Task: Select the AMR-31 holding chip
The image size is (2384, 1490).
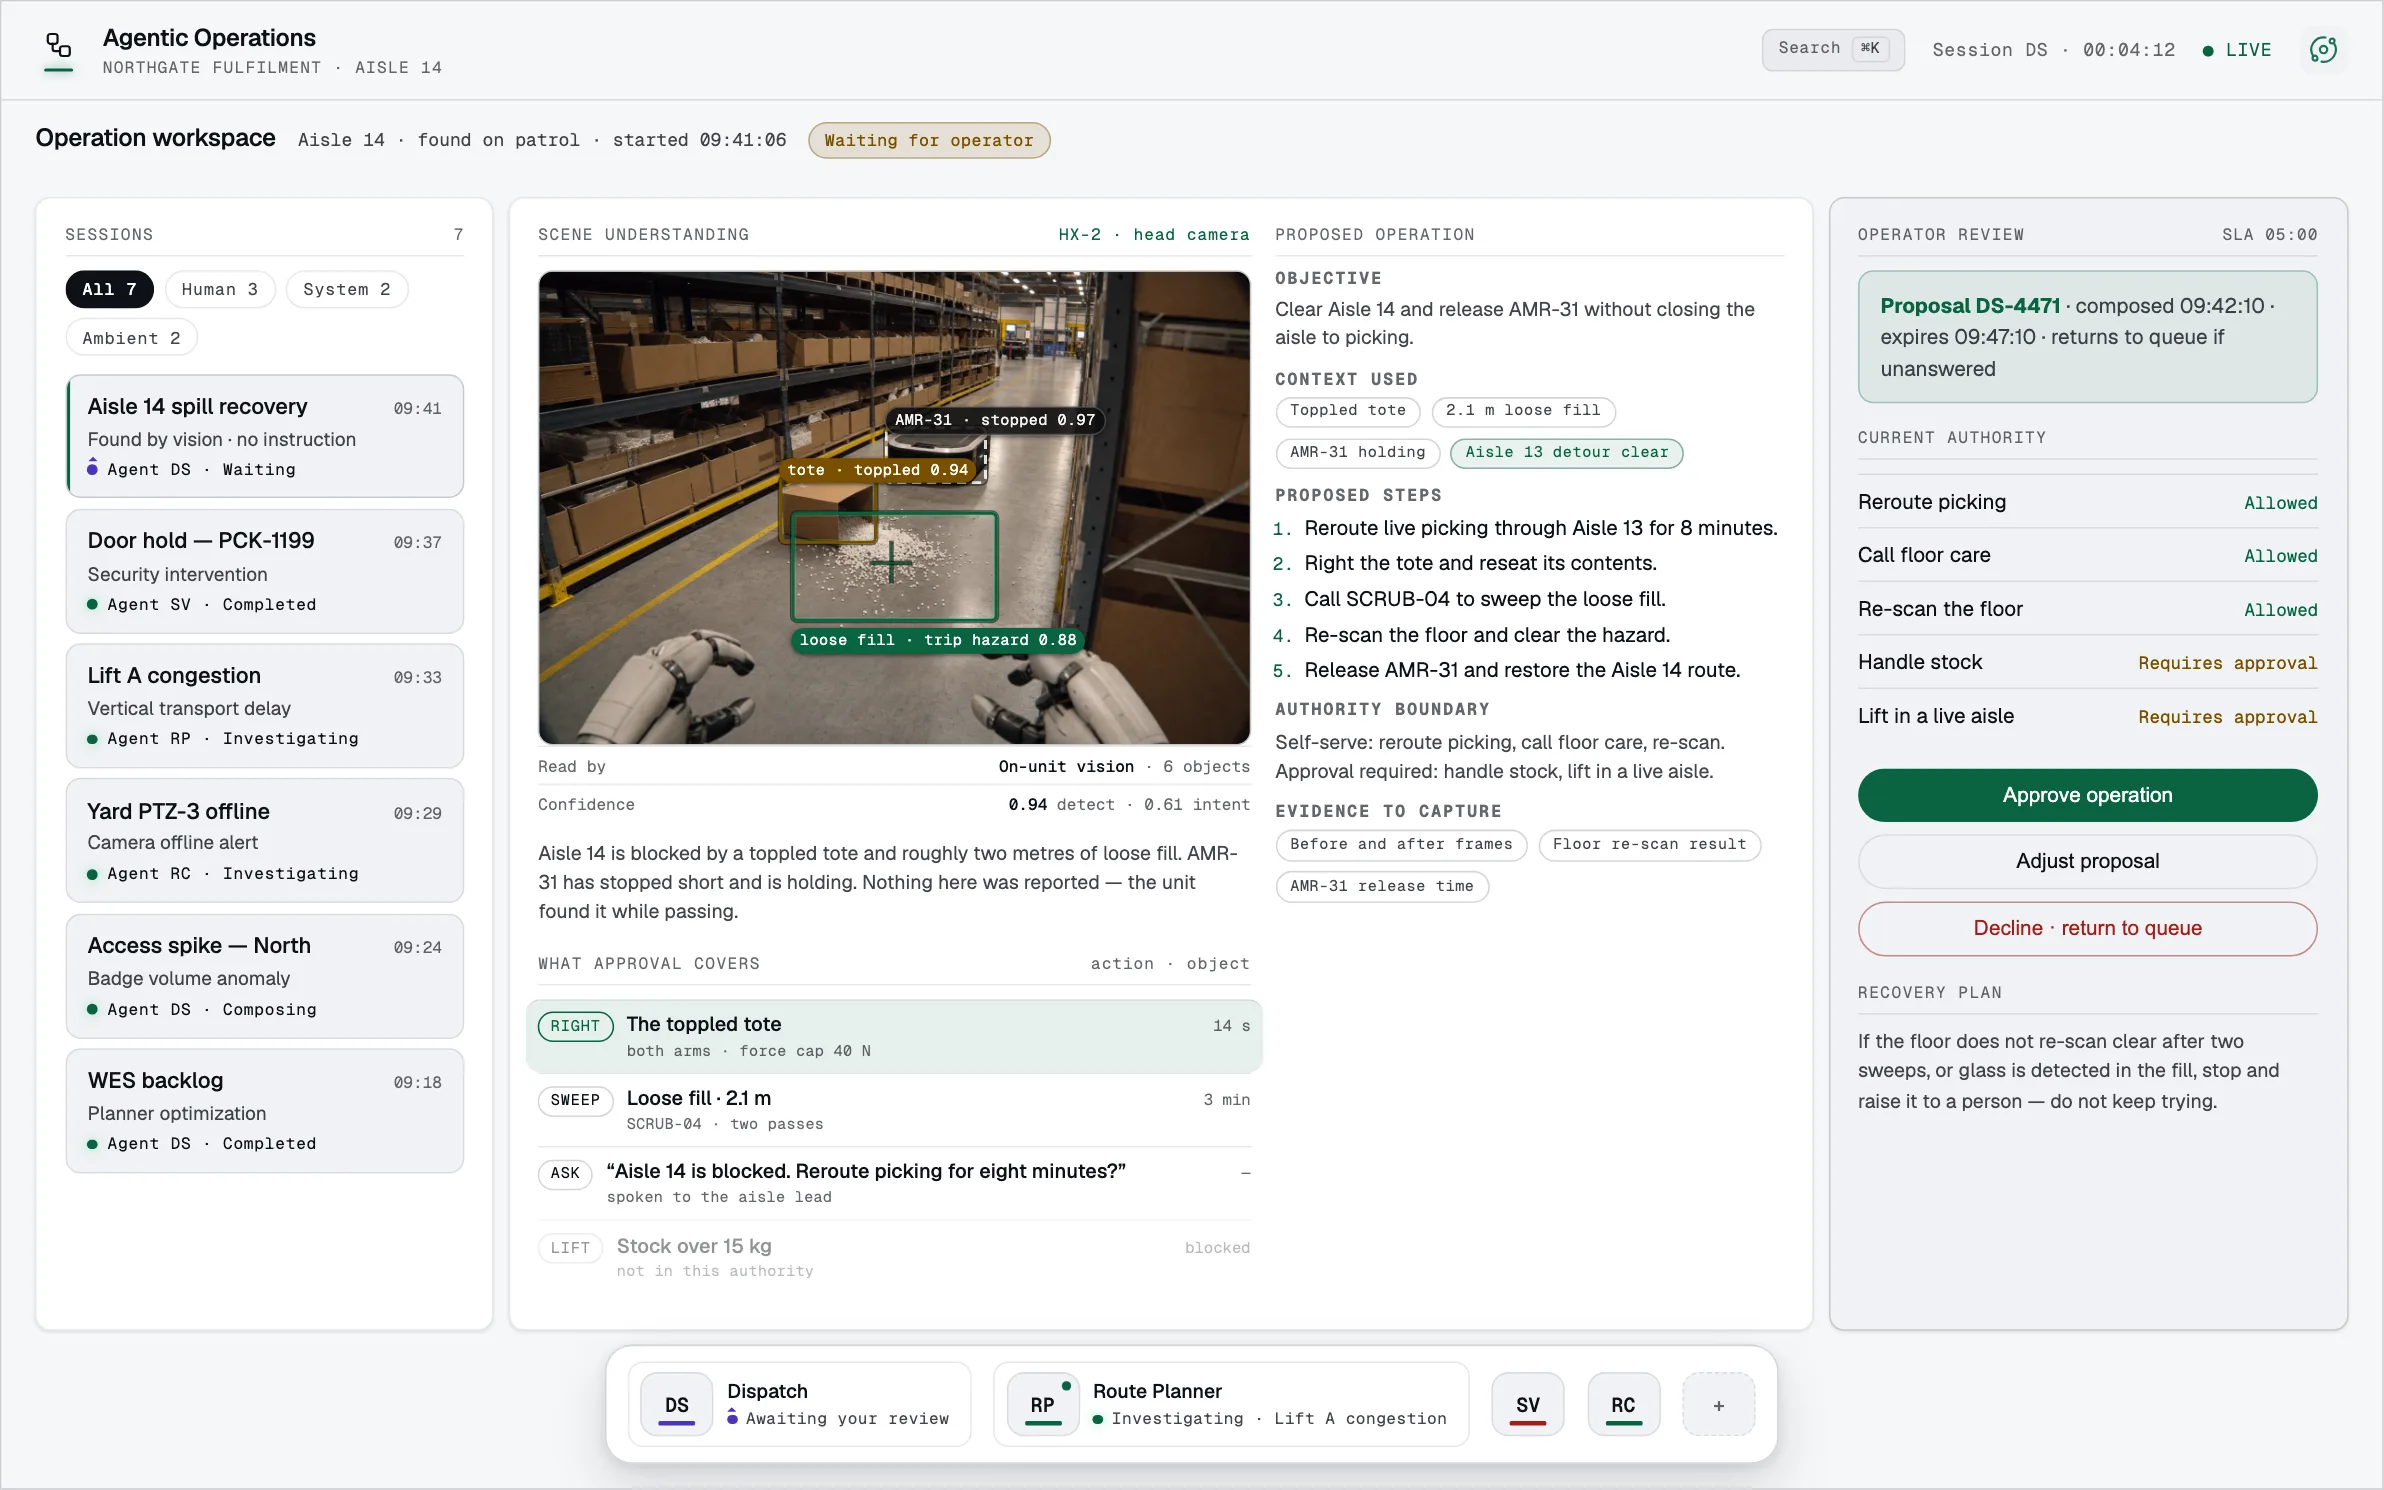Action: tap(1357, 453)
